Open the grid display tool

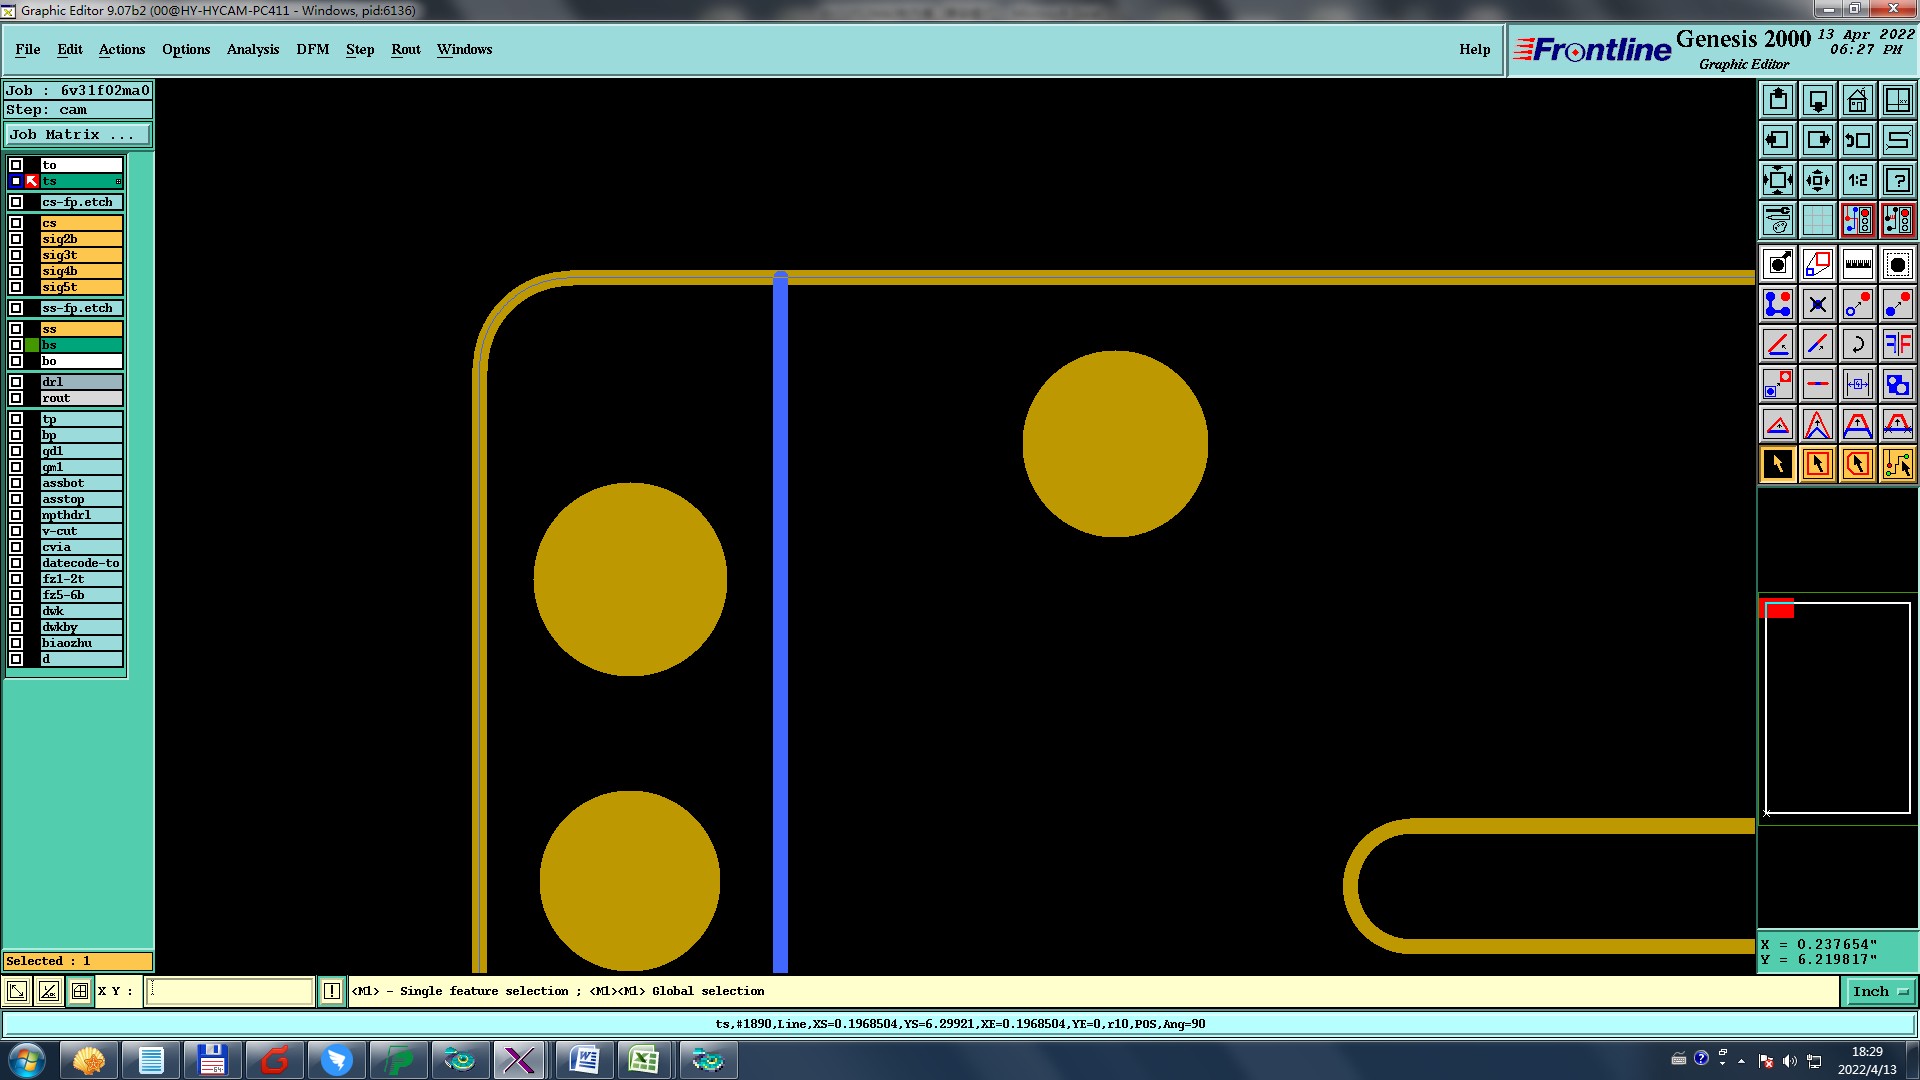point(1817,220)
